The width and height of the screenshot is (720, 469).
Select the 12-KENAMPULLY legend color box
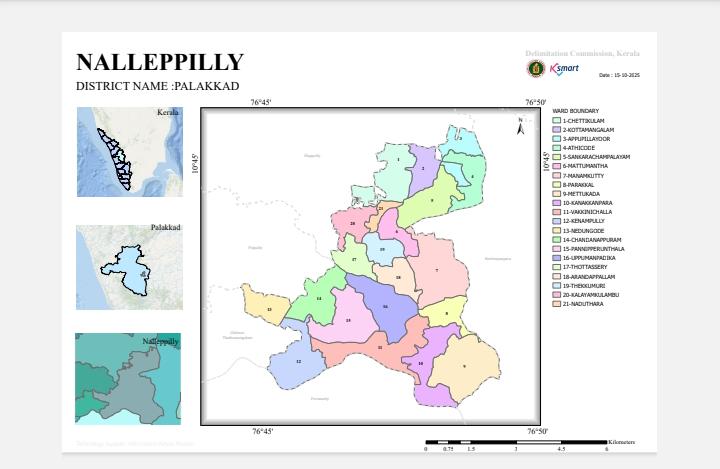(557, 221)
